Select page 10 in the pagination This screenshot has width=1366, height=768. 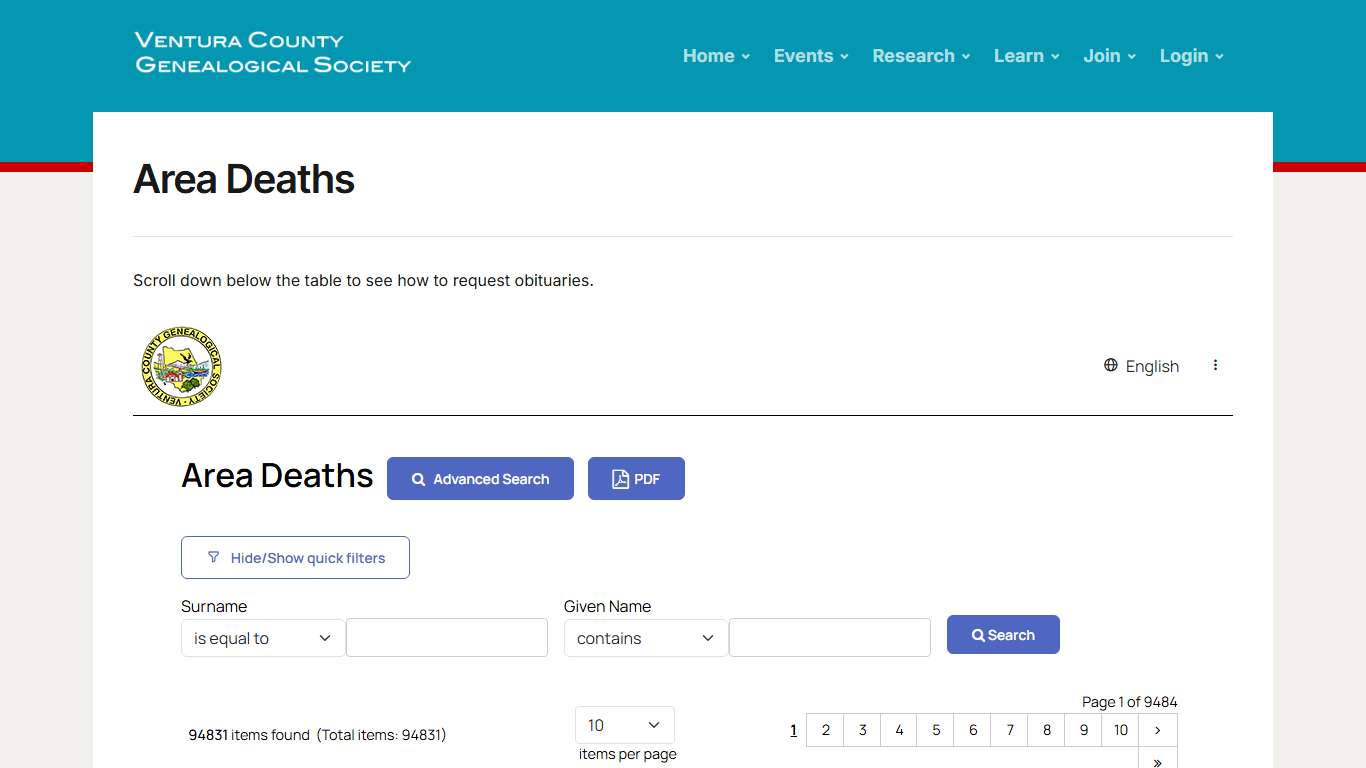coord(1120,730)
